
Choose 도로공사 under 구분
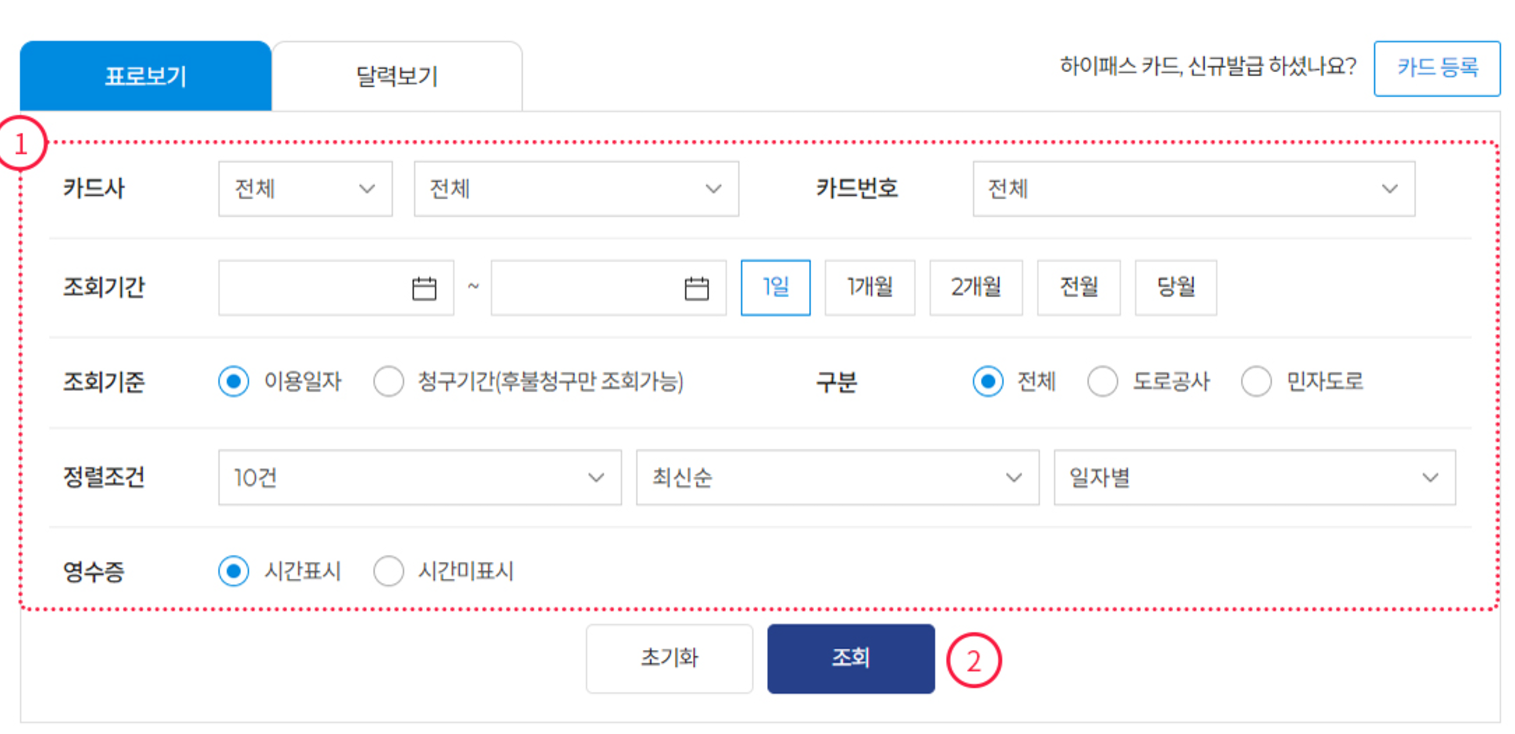1103,381
